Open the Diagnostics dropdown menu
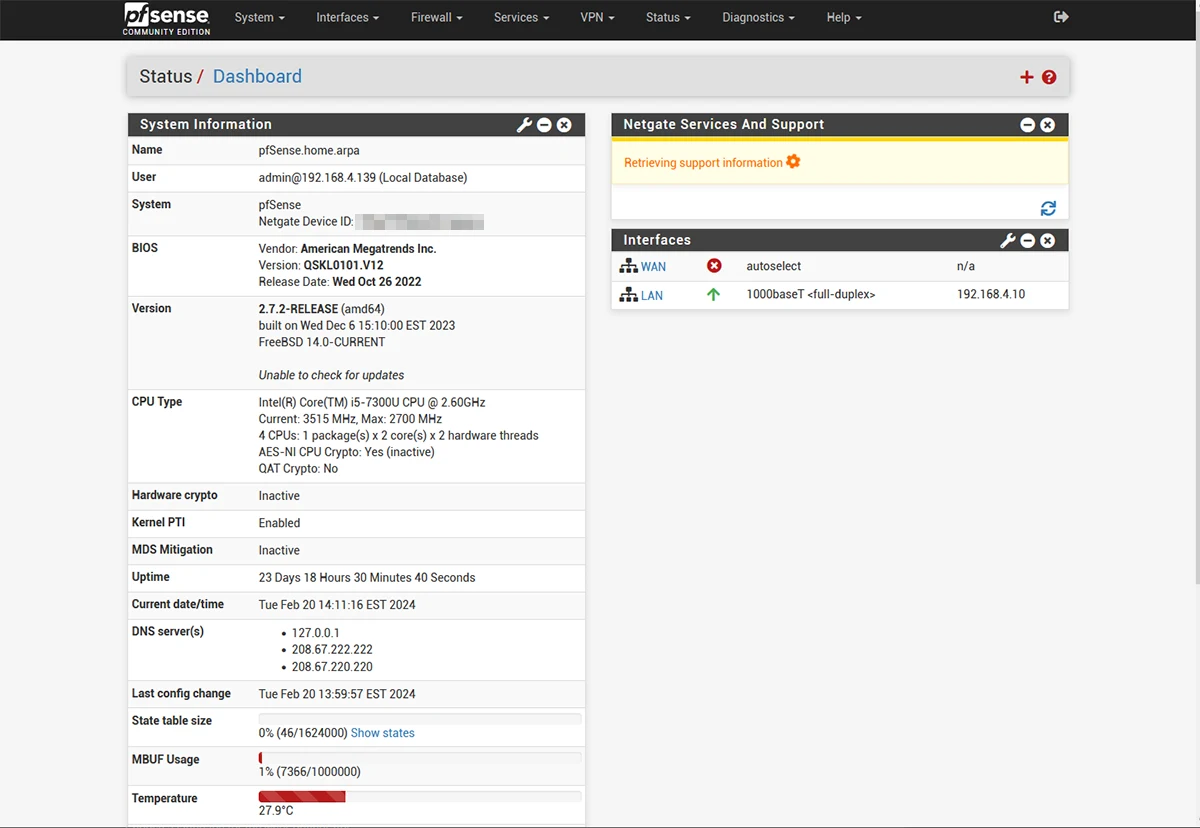This screenshot has height=828, width=1200. point(758,17)
